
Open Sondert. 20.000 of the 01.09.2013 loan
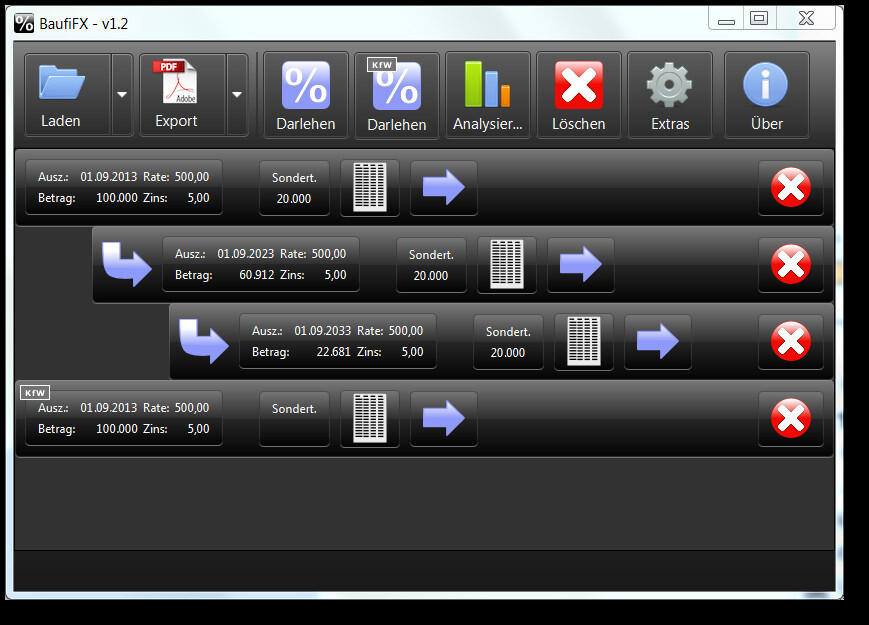click(294, 188)
